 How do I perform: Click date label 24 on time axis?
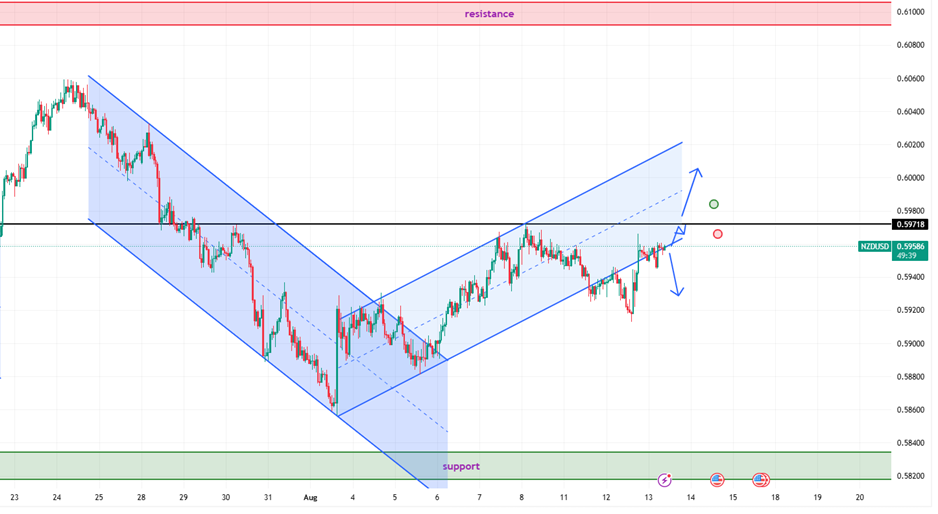point(57,497)
